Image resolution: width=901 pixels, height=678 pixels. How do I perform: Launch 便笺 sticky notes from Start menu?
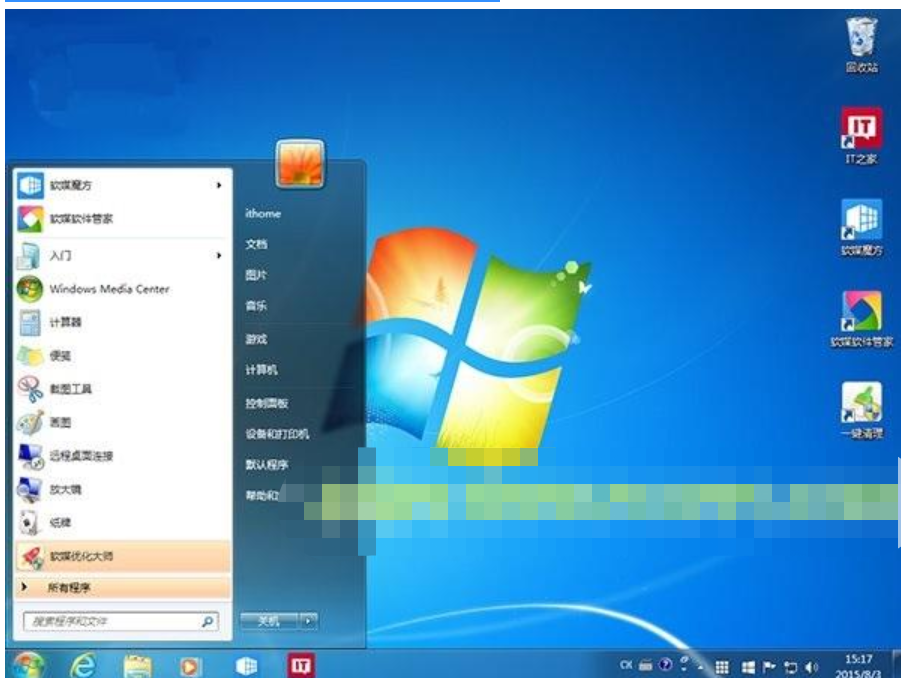tap(122, 356)
